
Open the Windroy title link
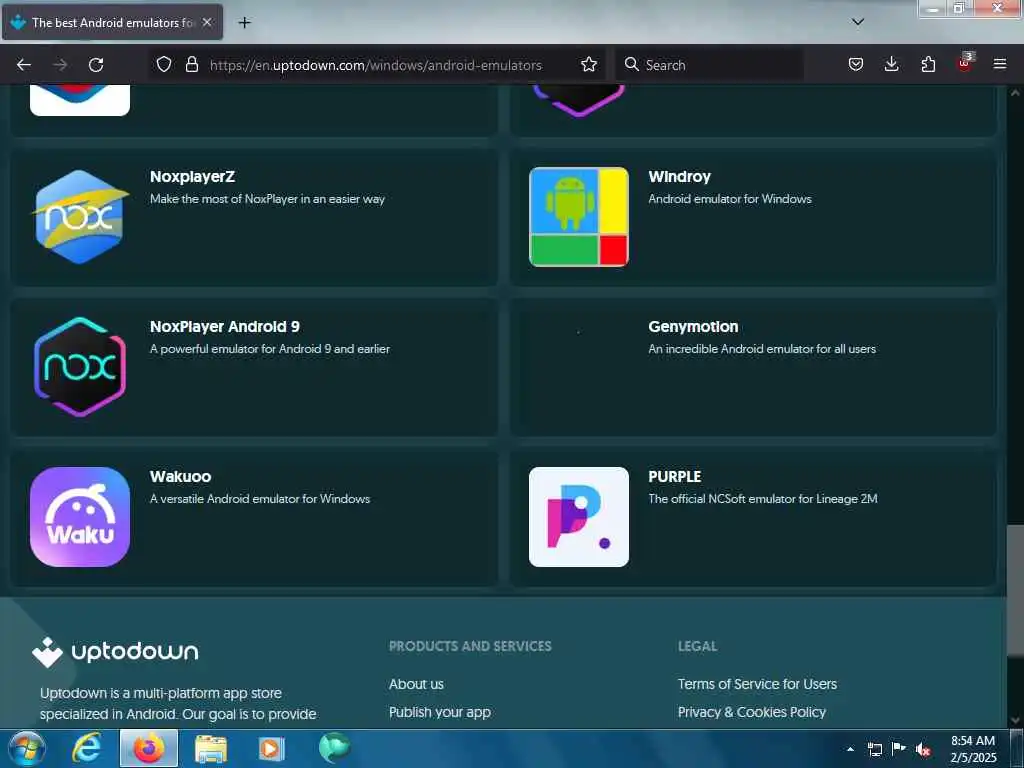pos(679,176)
